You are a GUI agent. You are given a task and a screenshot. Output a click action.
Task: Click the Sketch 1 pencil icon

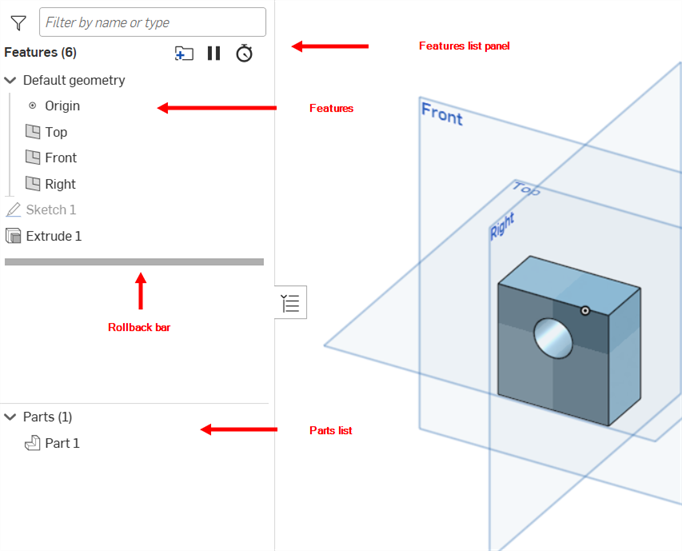tap(13, 210)
